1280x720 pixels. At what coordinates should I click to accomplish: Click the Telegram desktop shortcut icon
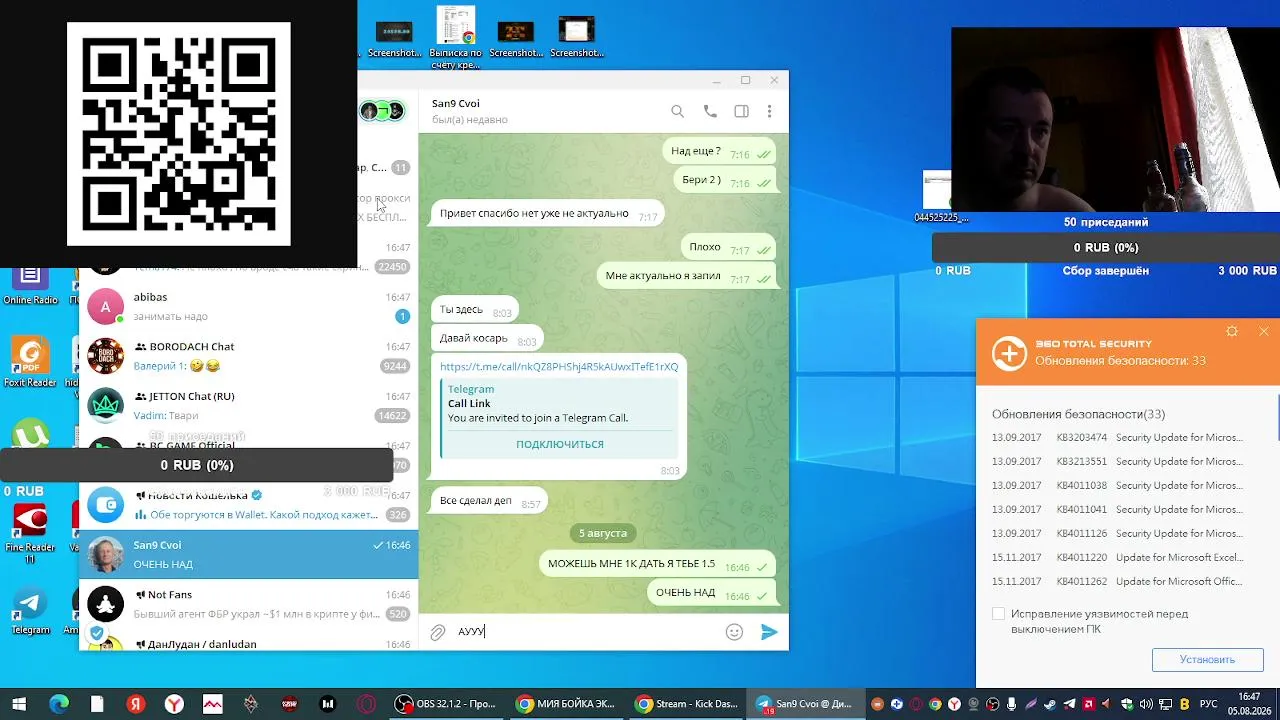click(x=30, y=611)
